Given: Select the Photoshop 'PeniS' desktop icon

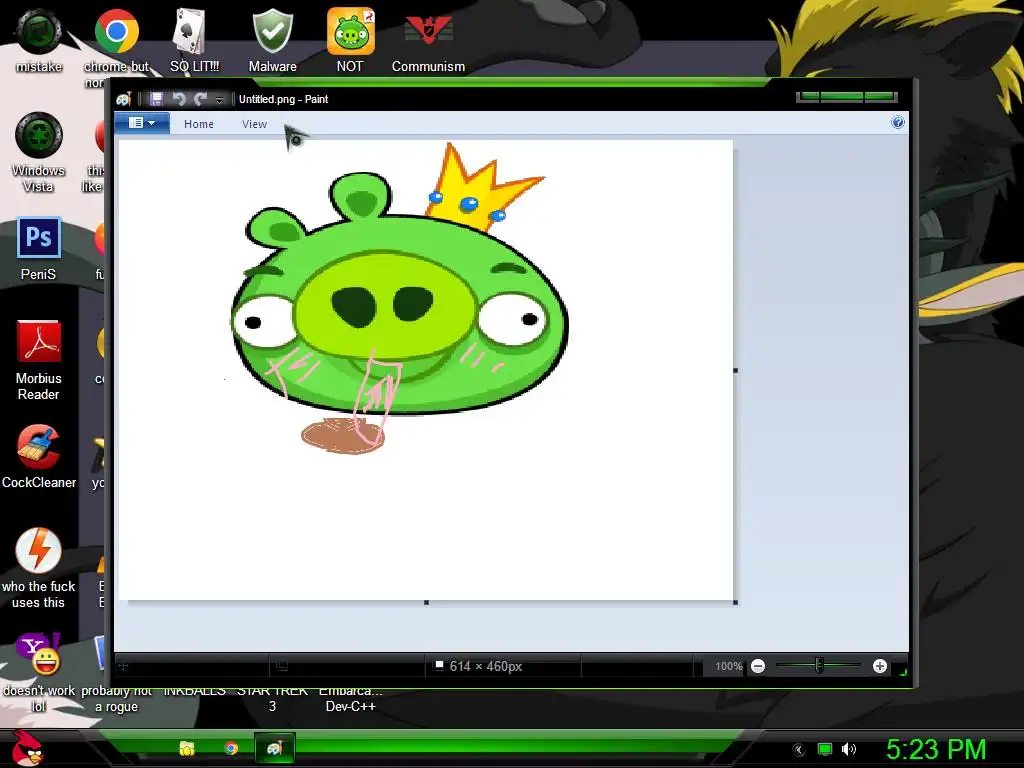Looking at the screenshot, I should pos(39,249).
